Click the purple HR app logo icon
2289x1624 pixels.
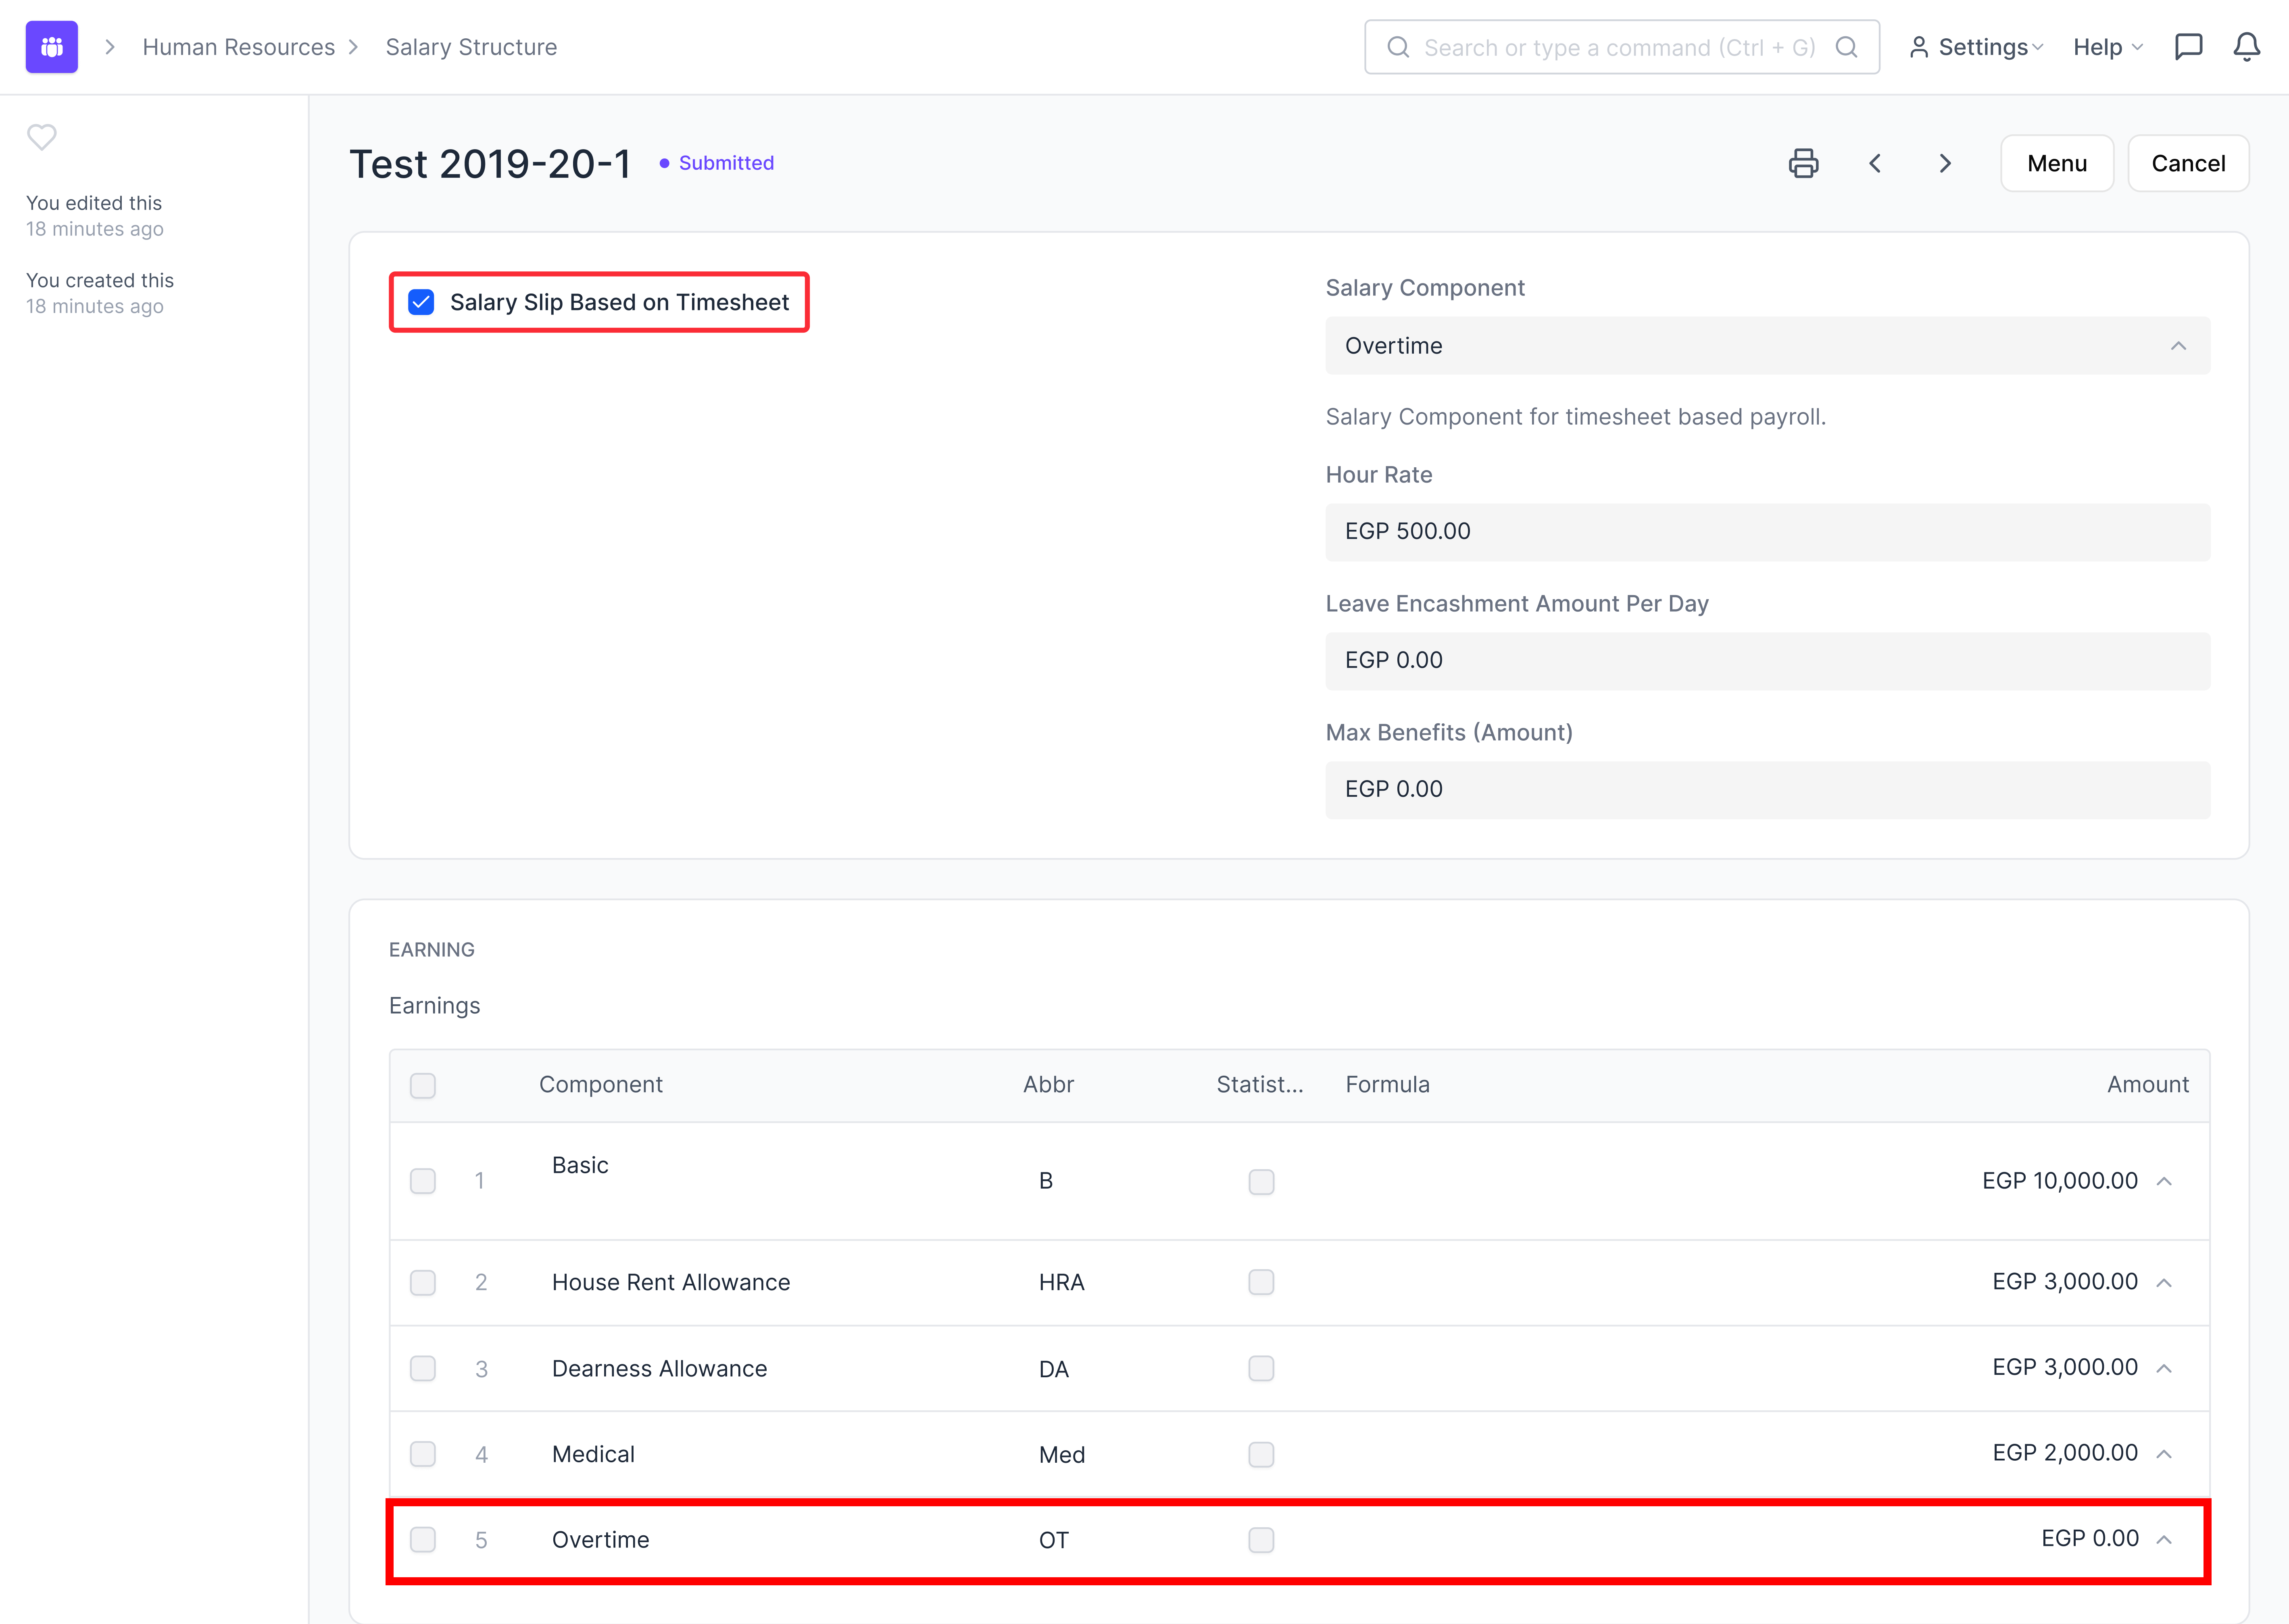pos(52,47)
